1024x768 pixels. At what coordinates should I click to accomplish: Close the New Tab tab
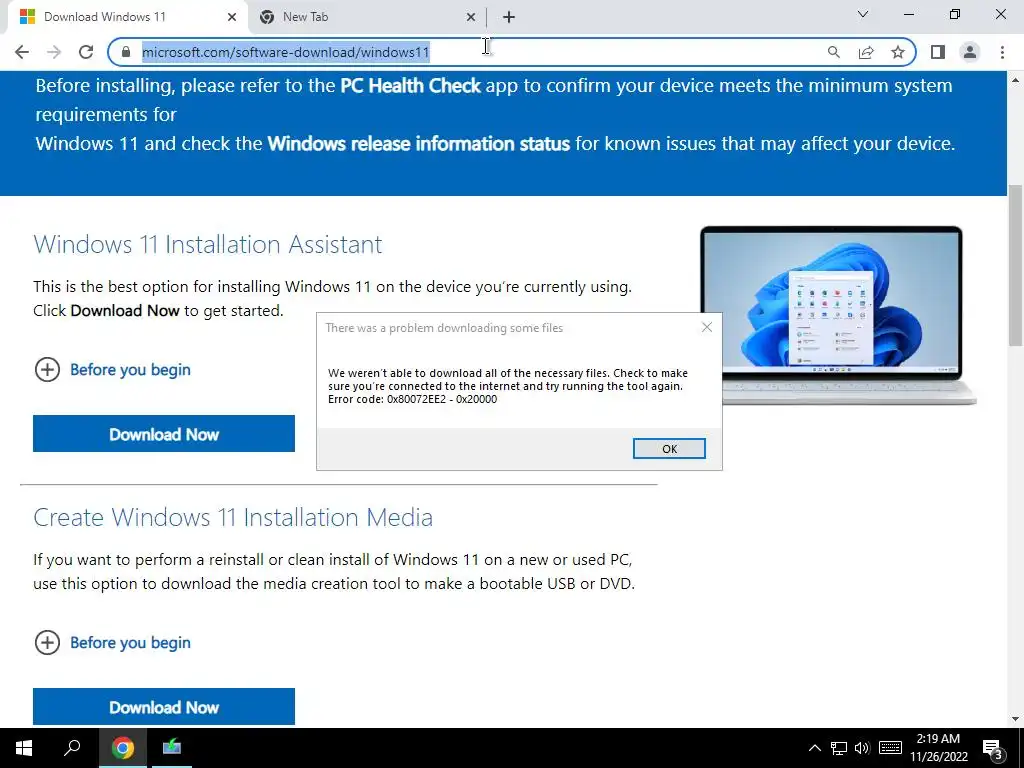pyautogui.click(x=471, y=17)
